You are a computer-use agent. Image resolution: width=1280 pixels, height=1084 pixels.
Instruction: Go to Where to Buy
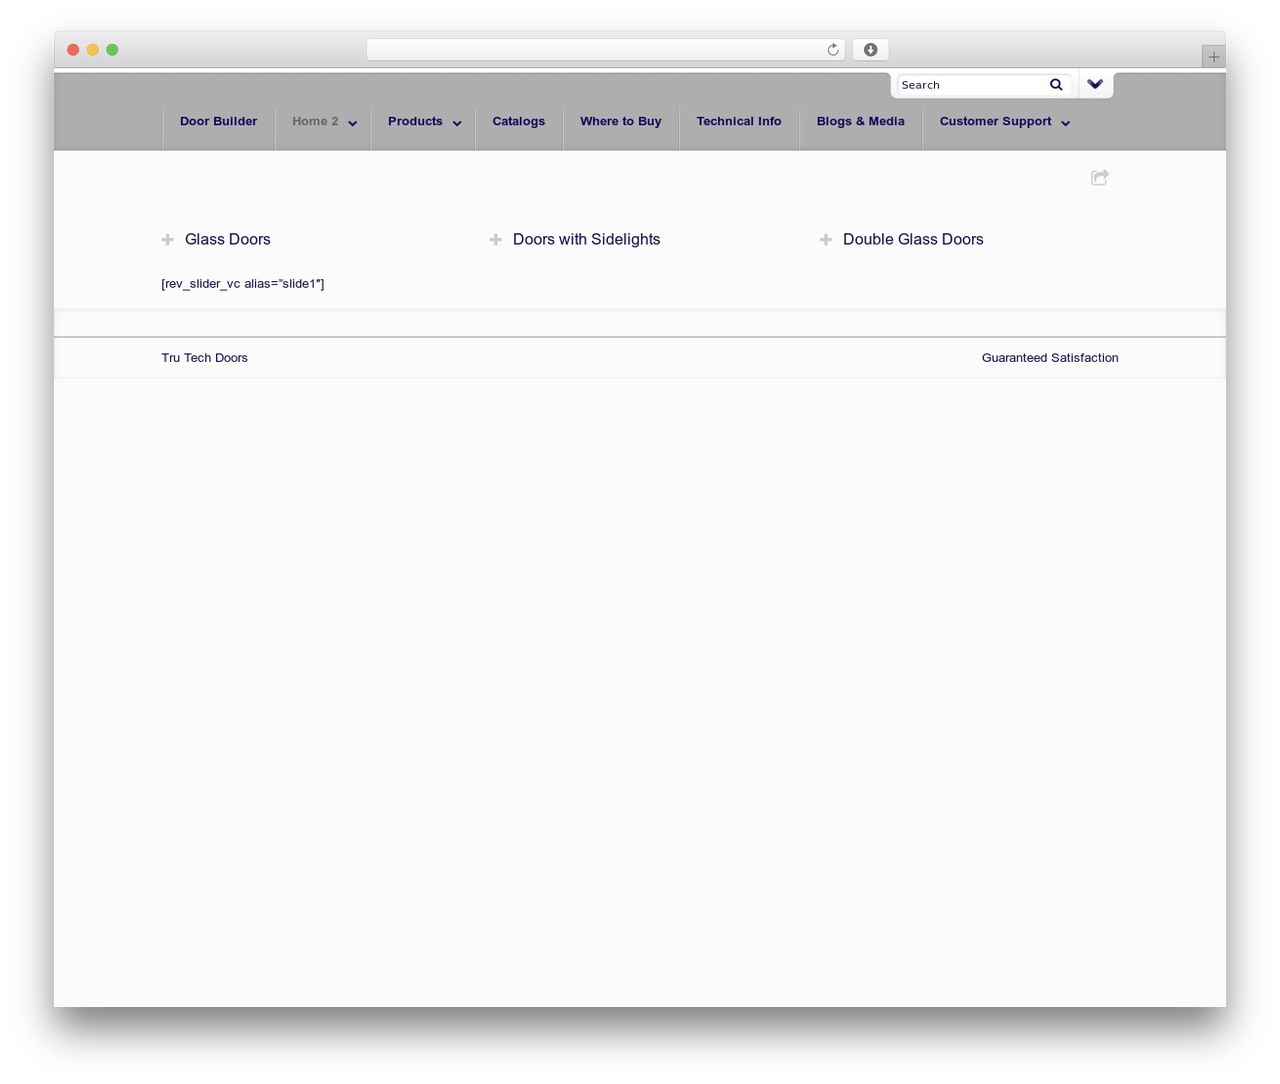pos(621,121)
